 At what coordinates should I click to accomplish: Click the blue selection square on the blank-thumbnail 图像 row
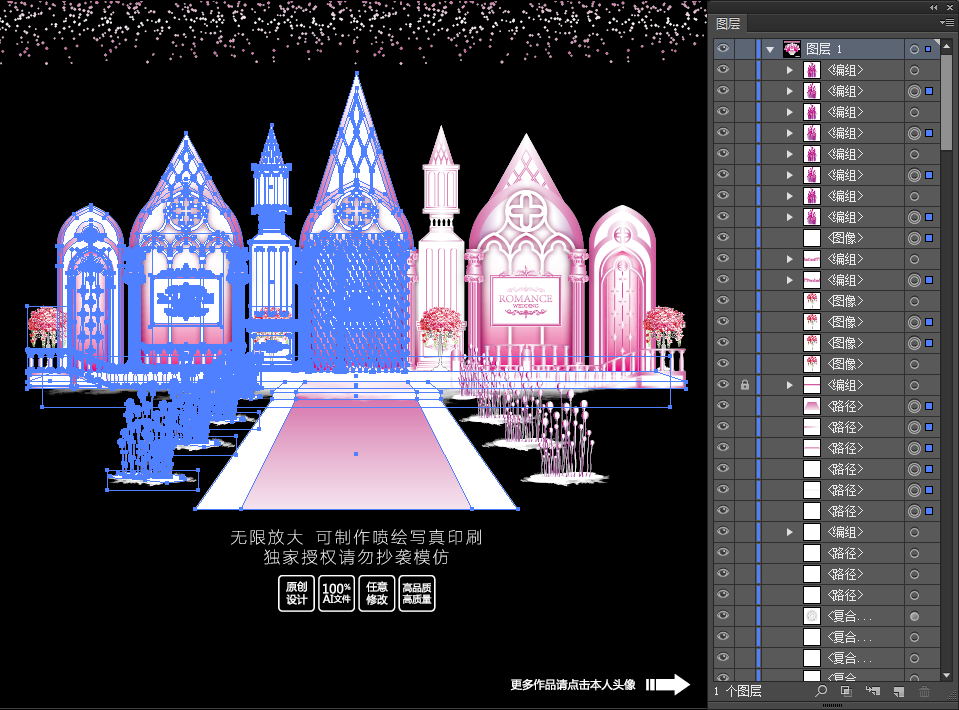[x=929, y=238]
